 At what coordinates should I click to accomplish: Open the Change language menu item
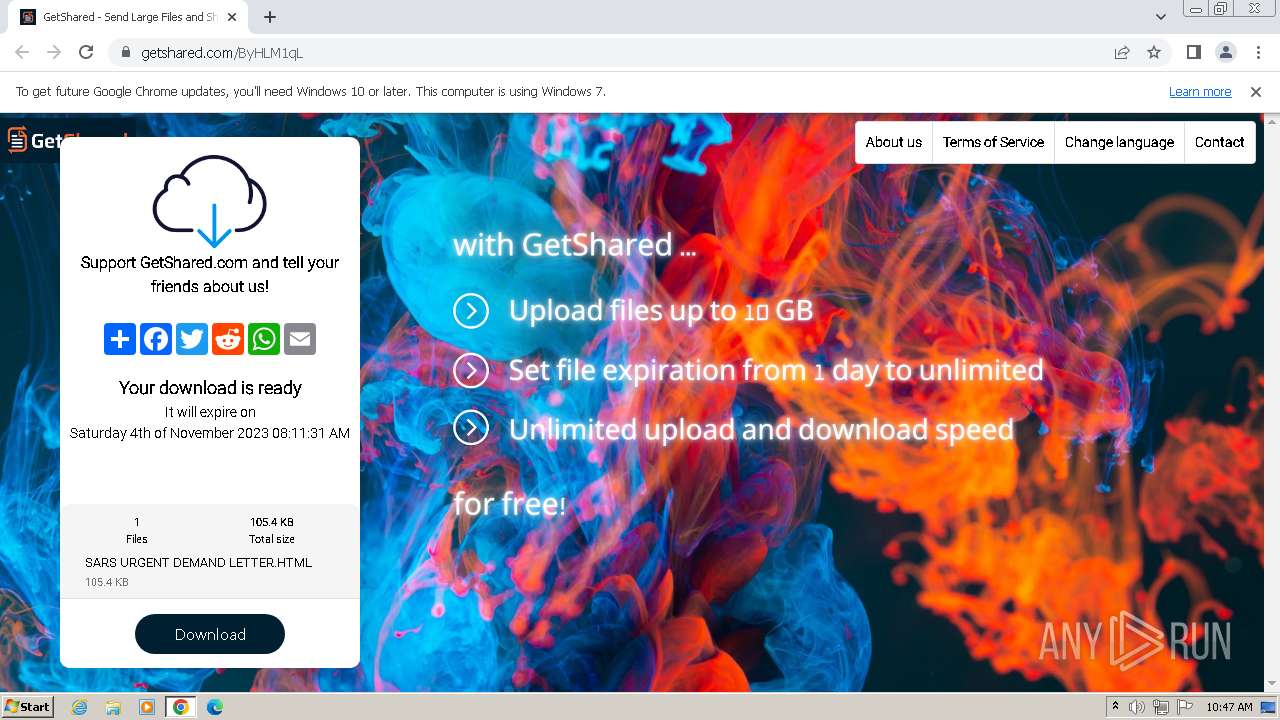coord(1119,142)
